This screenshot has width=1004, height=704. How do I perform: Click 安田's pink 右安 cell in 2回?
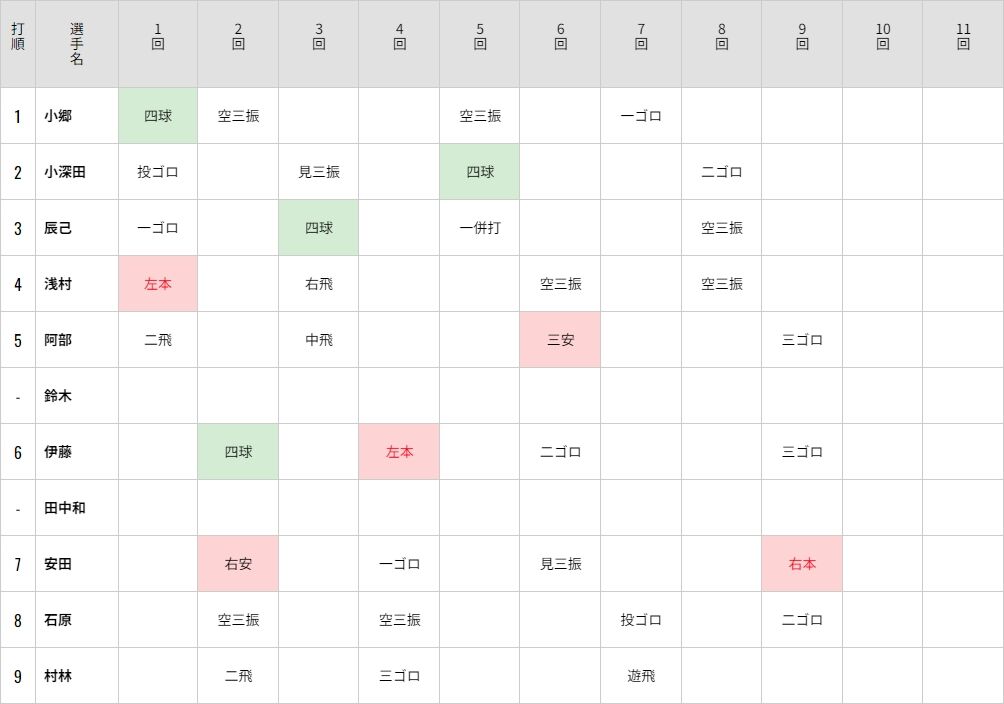[x=238, y=564]
